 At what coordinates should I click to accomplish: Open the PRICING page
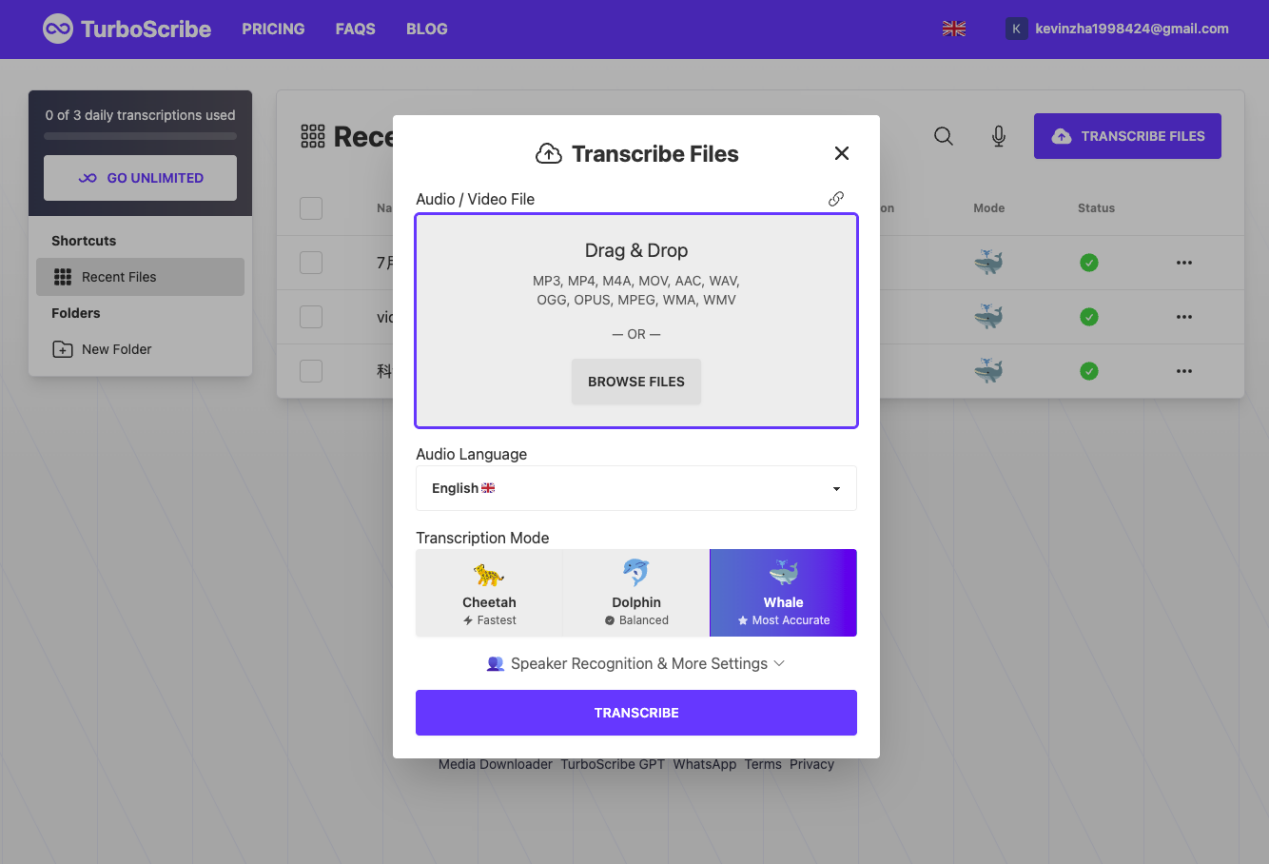(x=273, y=29)
